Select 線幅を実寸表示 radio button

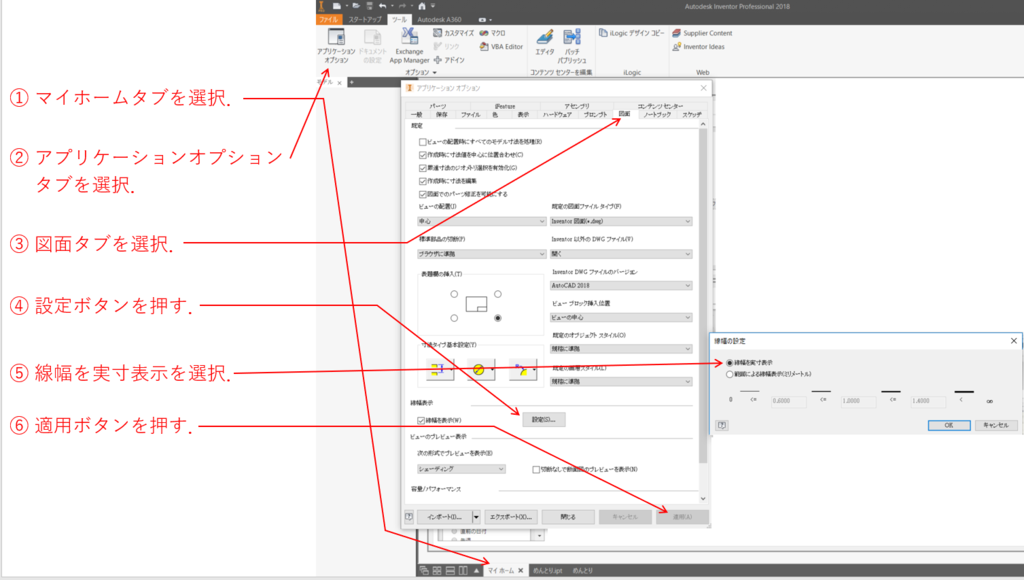point(729,362)
